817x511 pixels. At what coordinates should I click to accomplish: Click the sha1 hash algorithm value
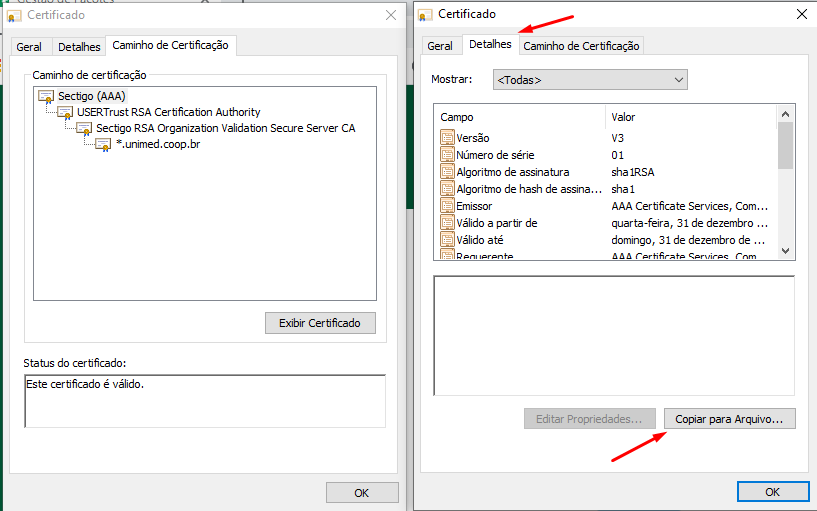[x=623, y=189]
